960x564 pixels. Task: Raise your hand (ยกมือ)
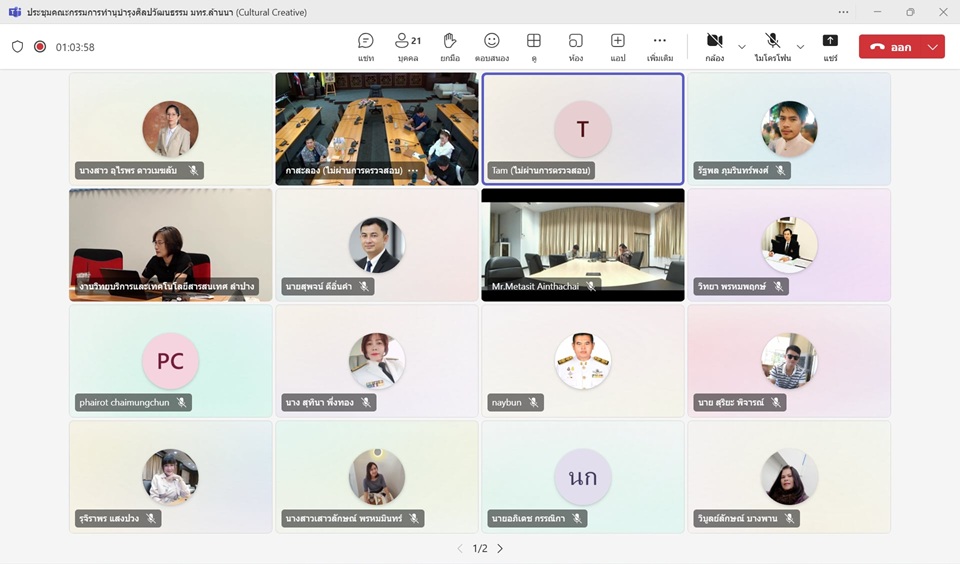point(450,46)
